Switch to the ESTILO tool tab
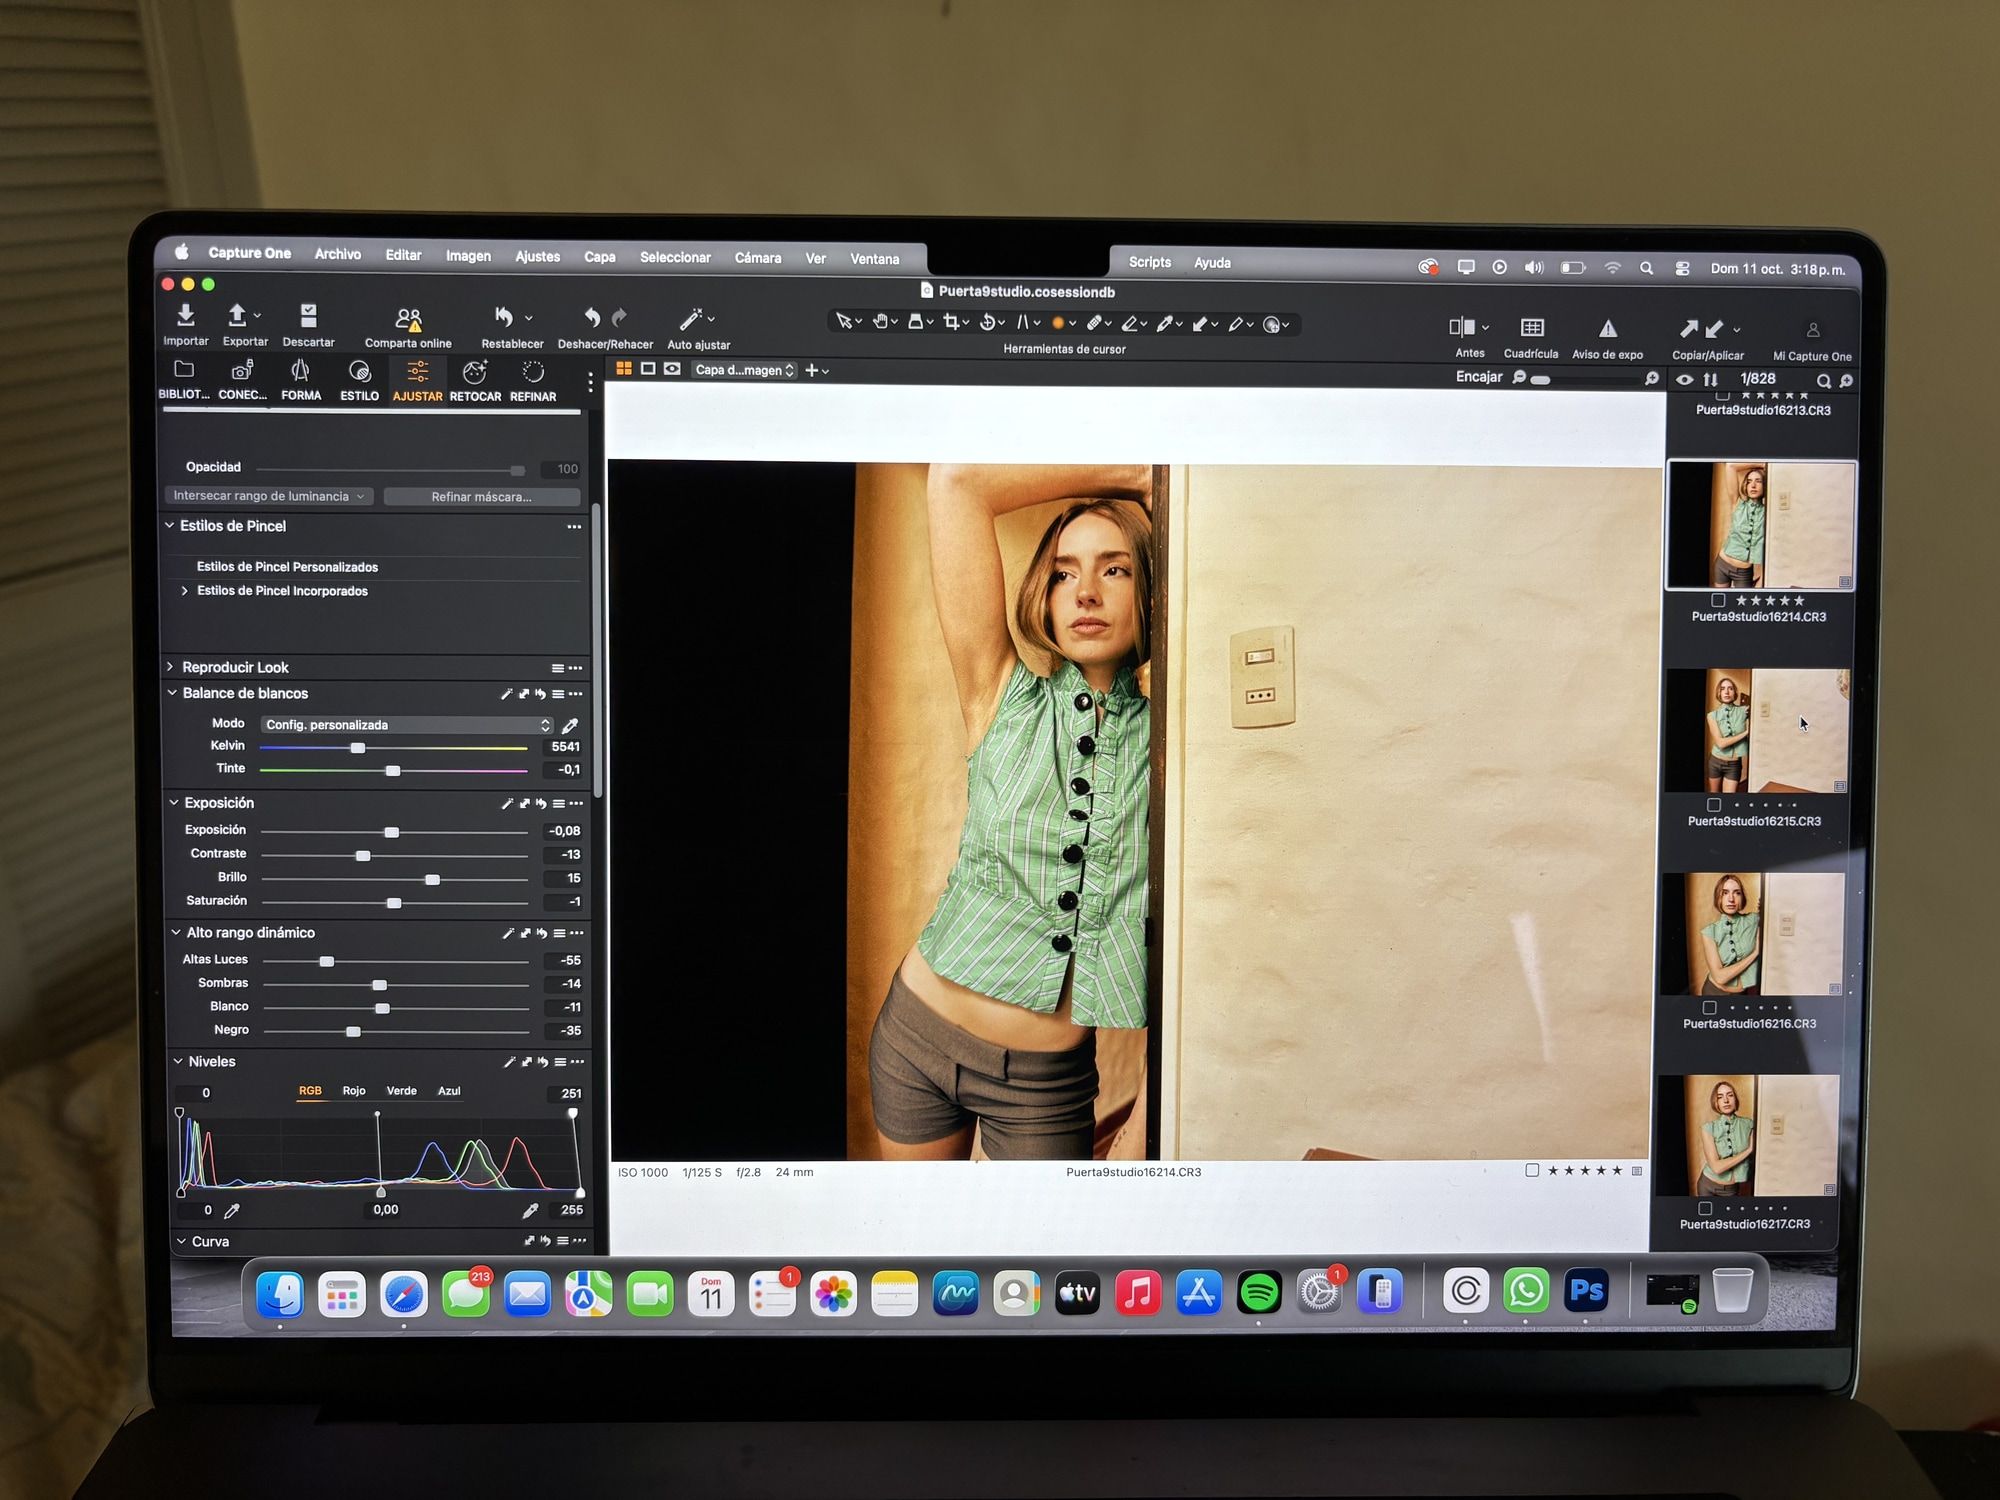The height and width of the screenshot is (1500, 2000). click(359, 381)
